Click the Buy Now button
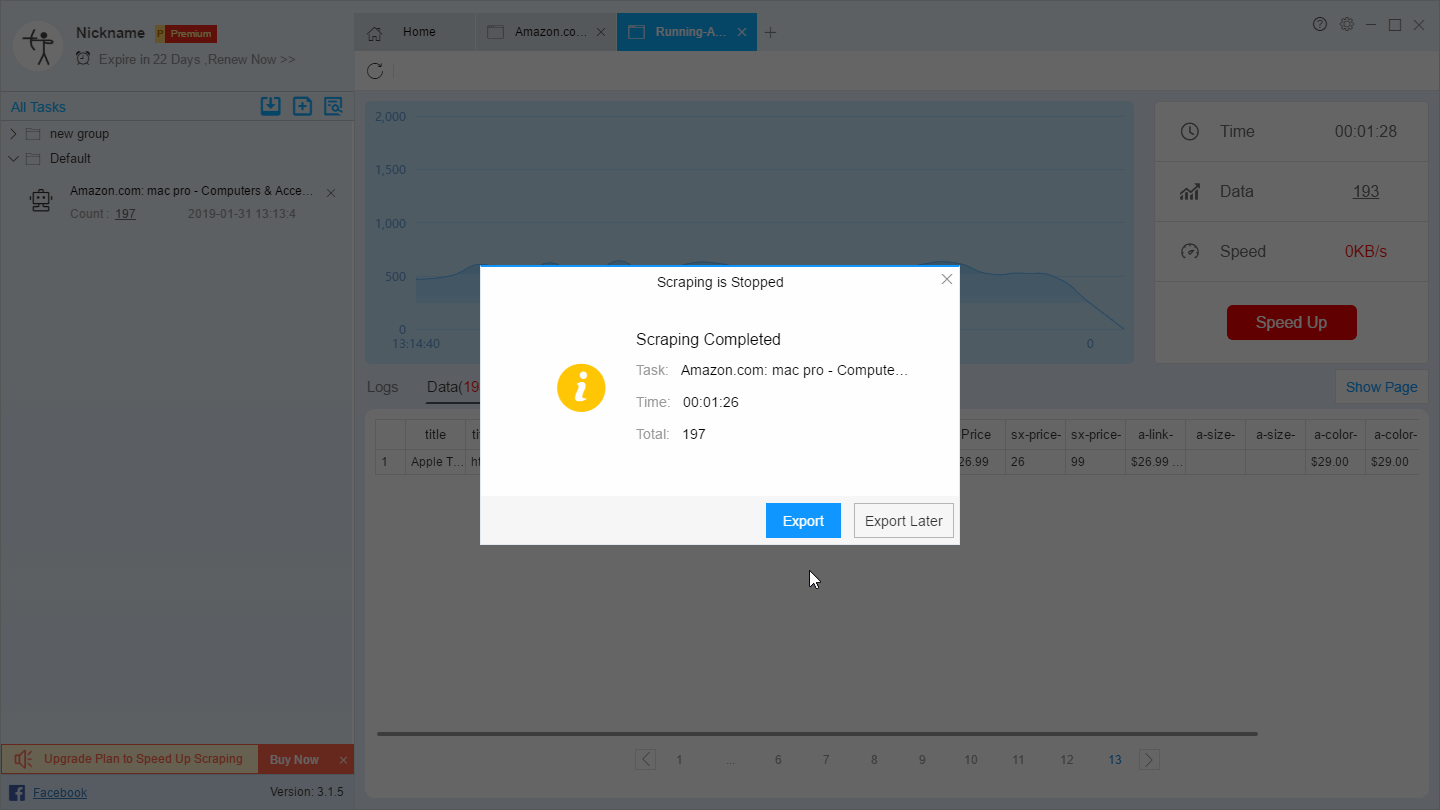1440x810 pixels. click(294, 759)
